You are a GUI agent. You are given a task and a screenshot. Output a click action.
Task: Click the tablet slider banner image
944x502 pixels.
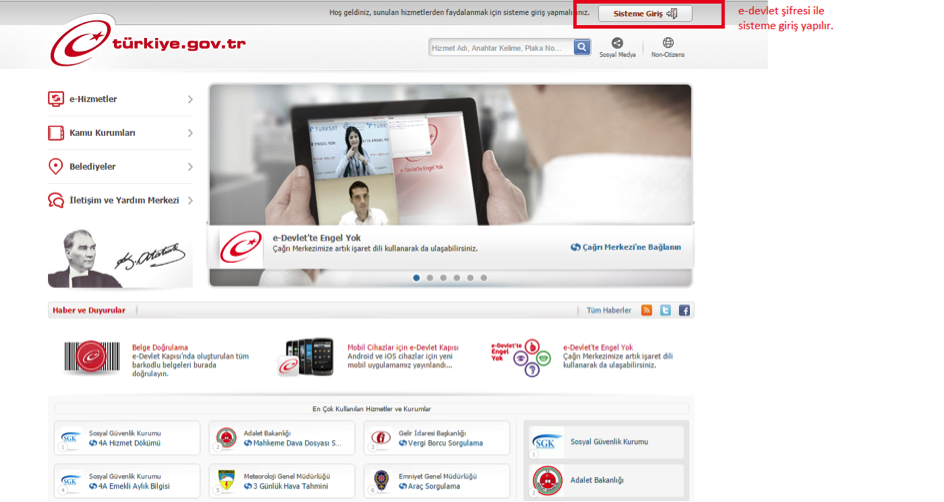coord(450,155)
